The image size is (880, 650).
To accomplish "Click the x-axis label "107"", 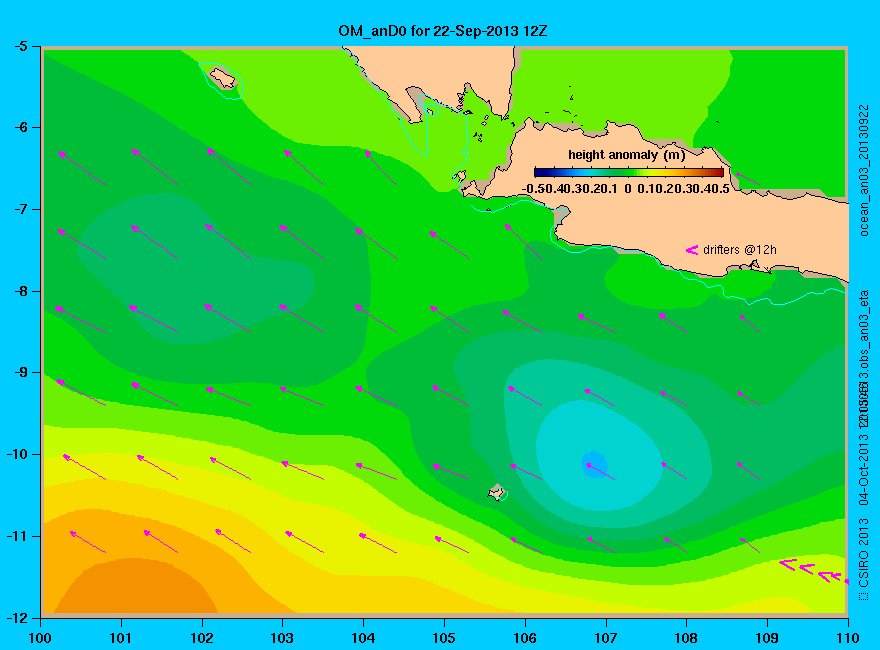I will 606,638.
